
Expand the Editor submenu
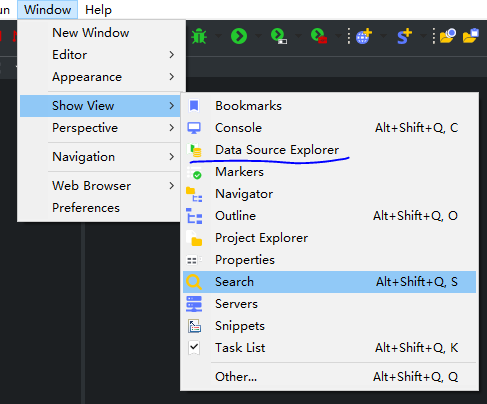pyautogui.click(x=101, y=55)
